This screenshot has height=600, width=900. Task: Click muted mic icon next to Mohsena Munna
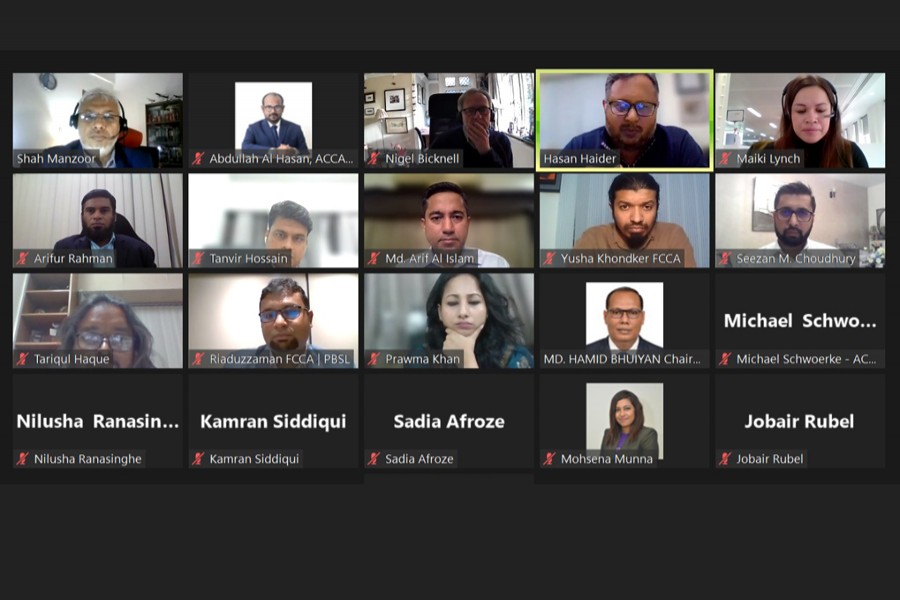[x=549, y=459]
